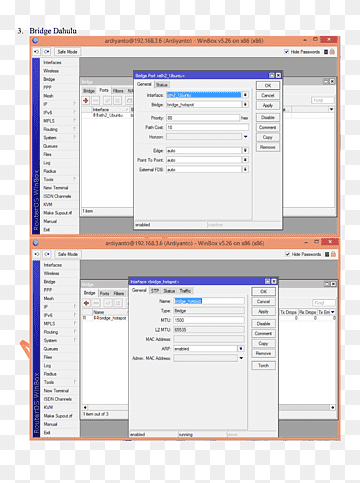The height and width of the screenshot is (483, 360).
Task: Click the minus remove icon in lower Bridge list
Action: click(x=96, y=303)
